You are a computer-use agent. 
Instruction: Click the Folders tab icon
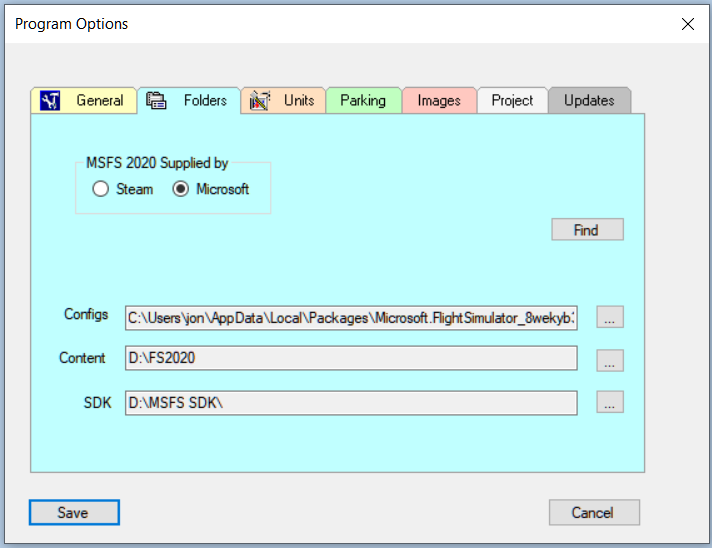coord(156,100)
